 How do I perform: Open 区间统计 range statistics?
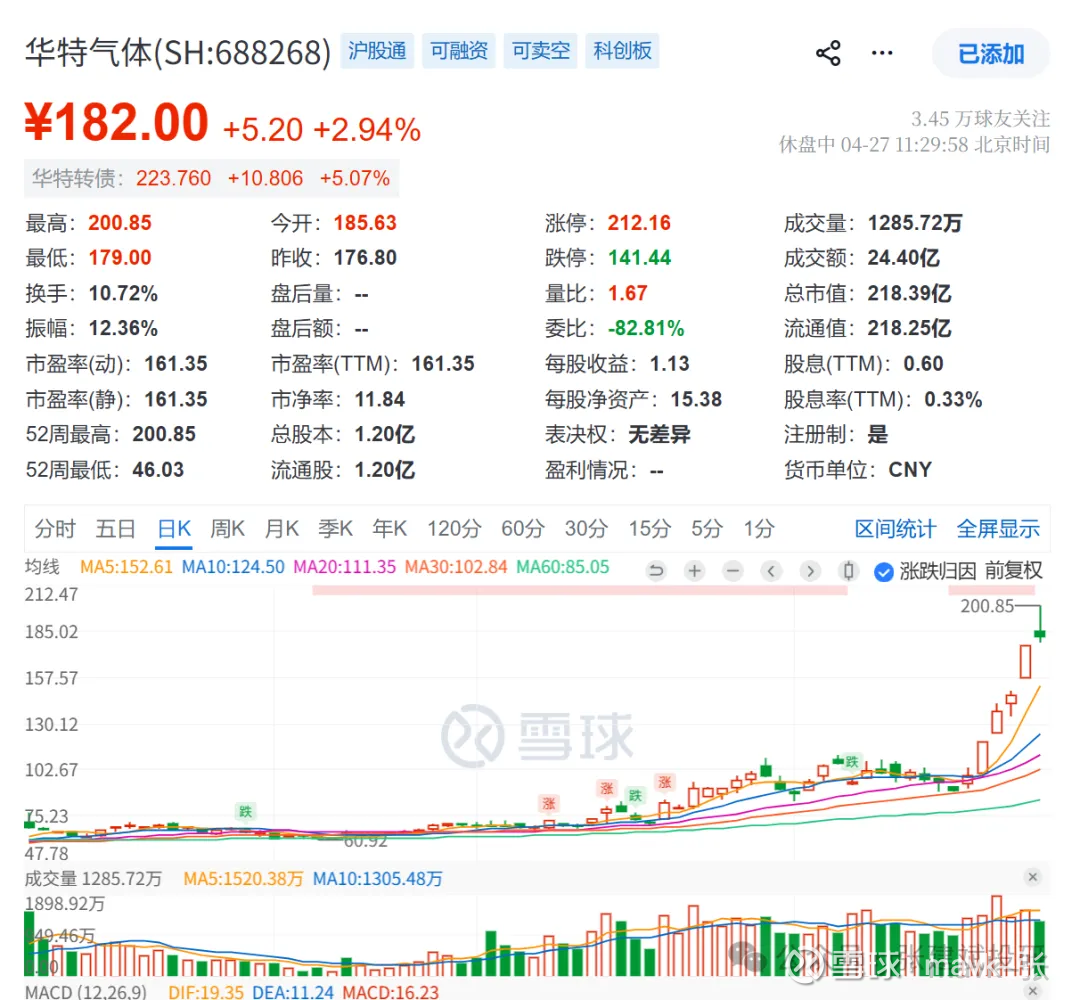(895, 529)
